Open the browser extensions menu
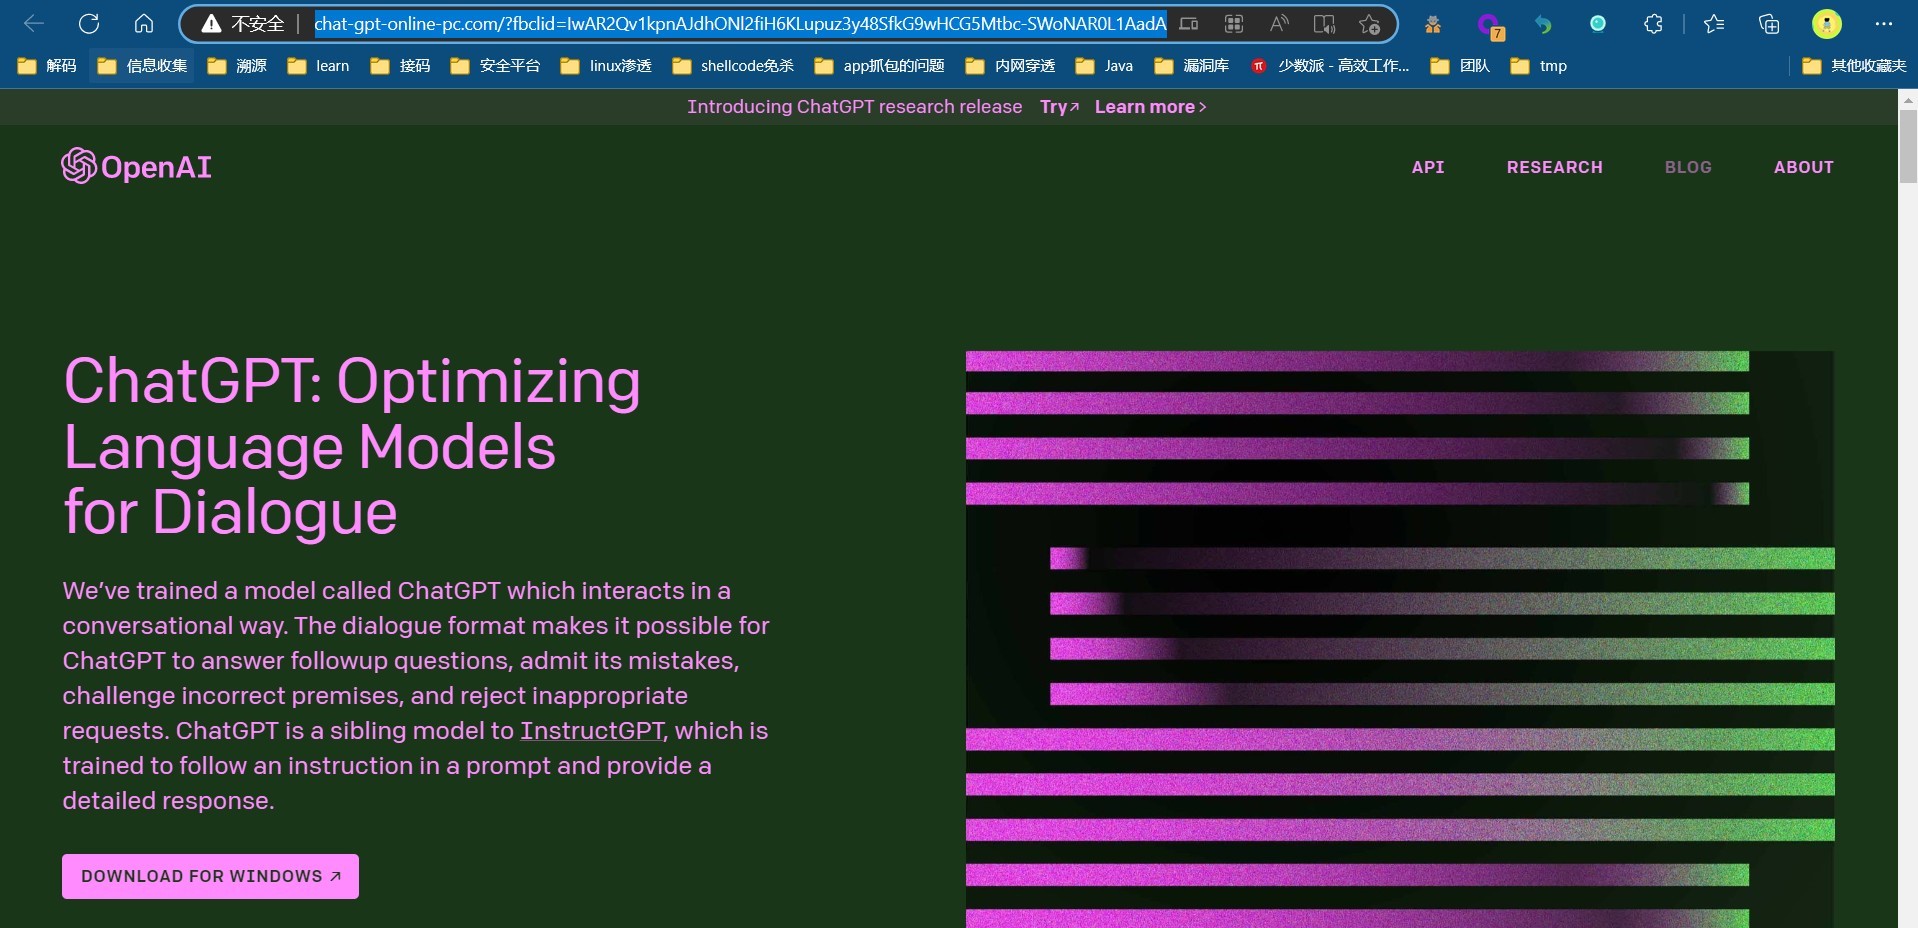1918x928 pixels. pyautogui.click(x=1653, y=24)
